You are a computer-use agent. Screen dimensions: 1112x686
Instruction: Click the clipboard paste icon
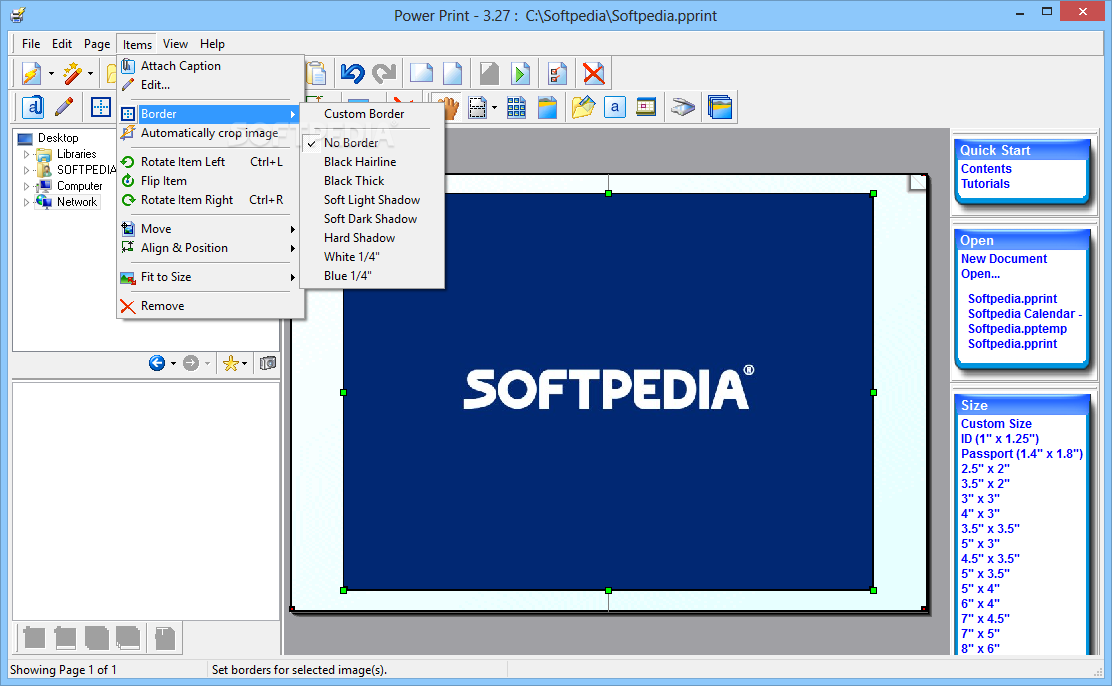click(x=316, y=73)
